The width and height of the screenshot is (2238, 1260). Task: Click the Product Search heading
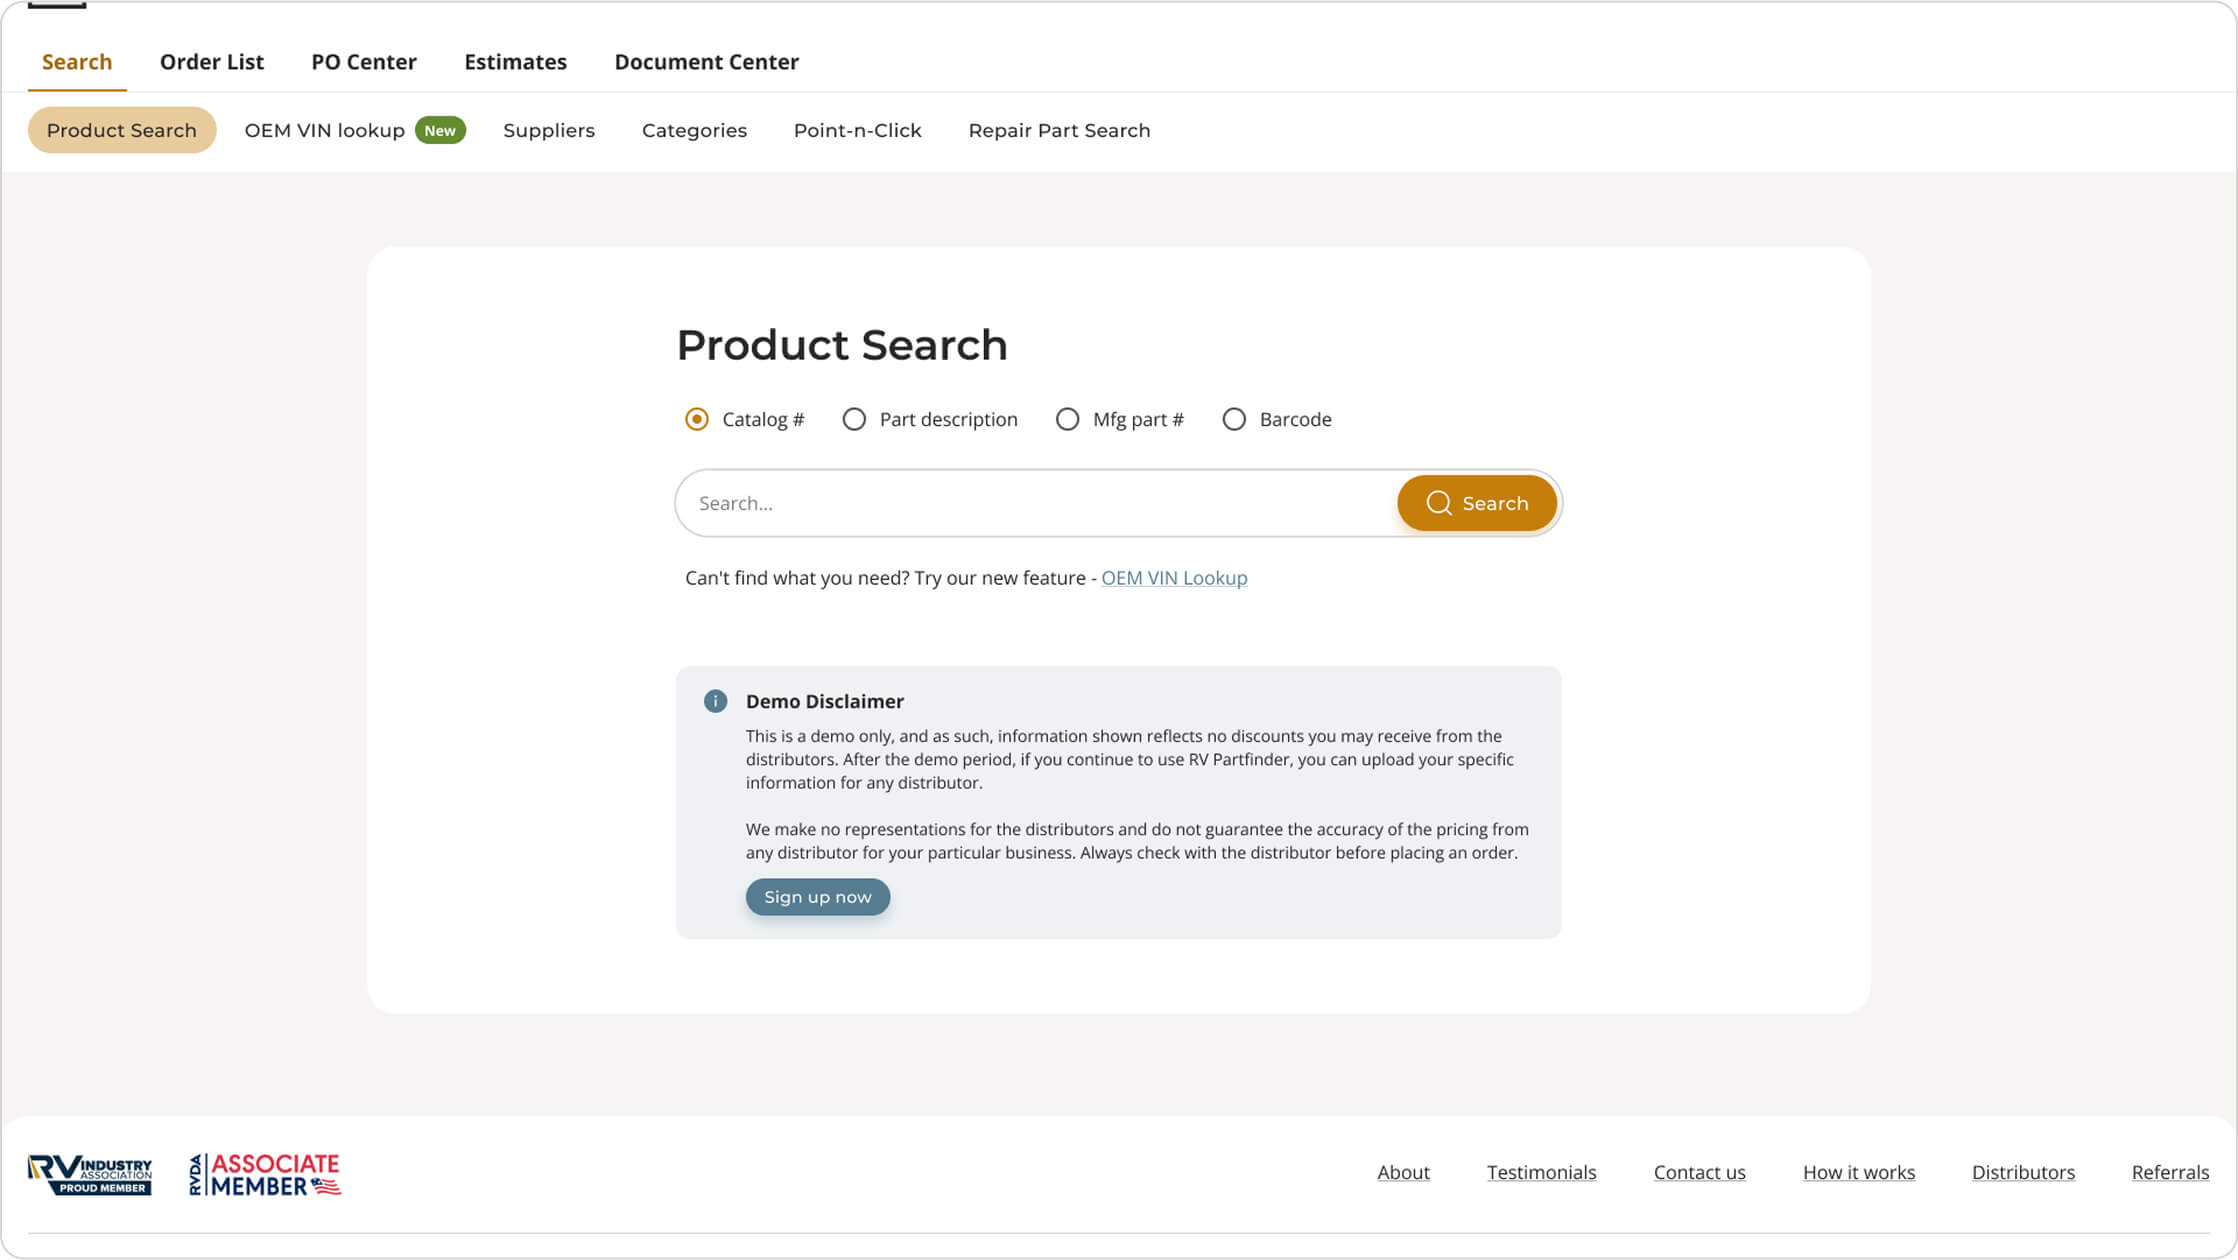coord(842,345)
